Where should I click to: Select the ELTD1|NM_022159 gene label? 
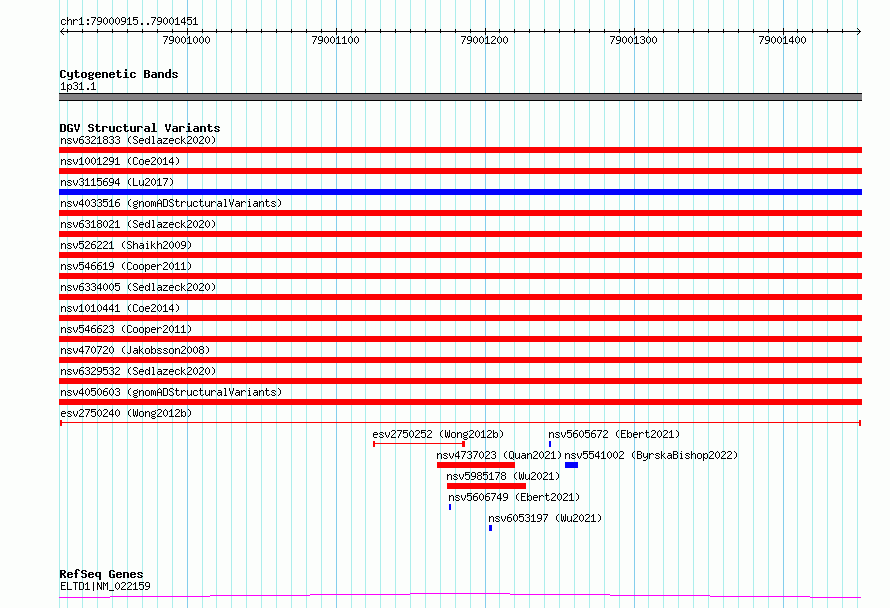(105, 586)
